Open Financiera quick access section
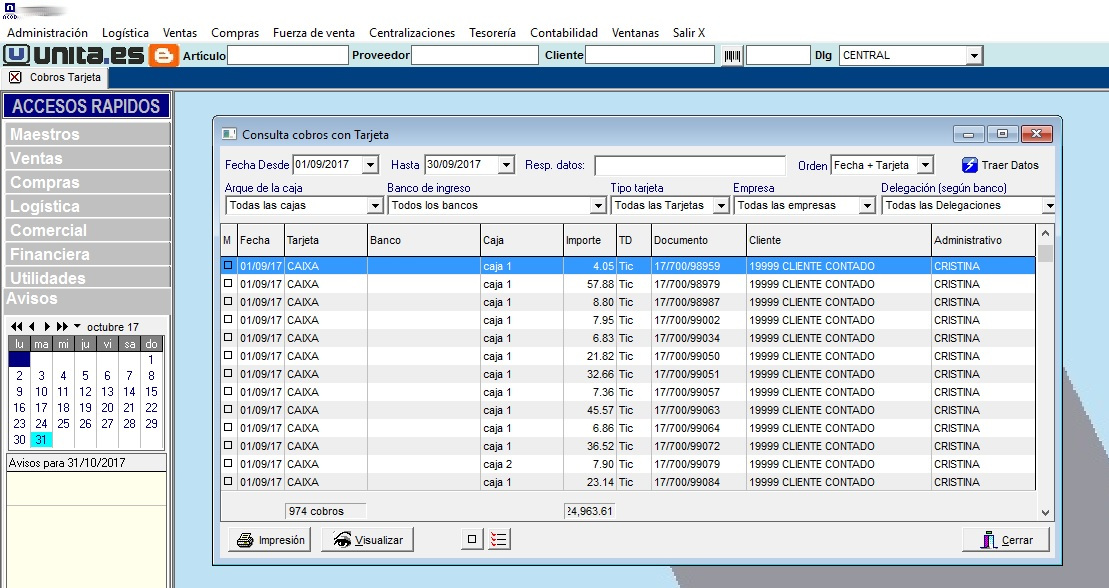1109x588 pixels. click(87, 254)
